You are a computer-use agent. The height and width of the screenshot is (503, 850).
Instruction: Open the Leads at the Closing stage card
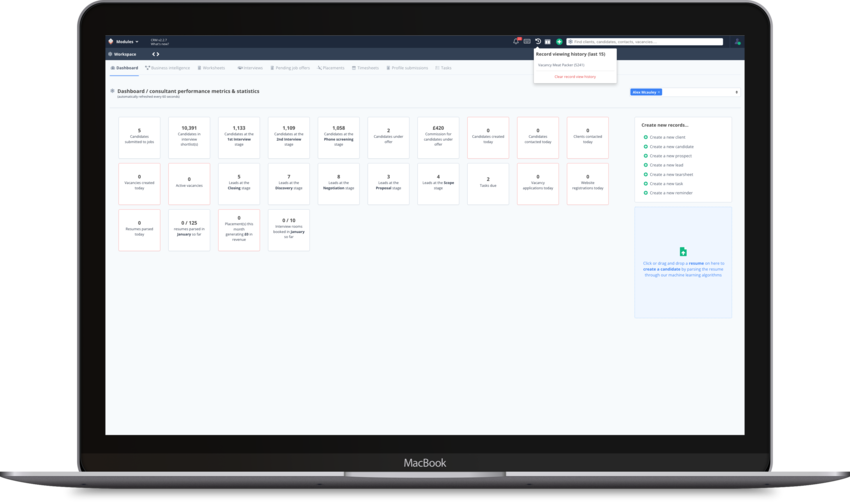tap(239, 184)
